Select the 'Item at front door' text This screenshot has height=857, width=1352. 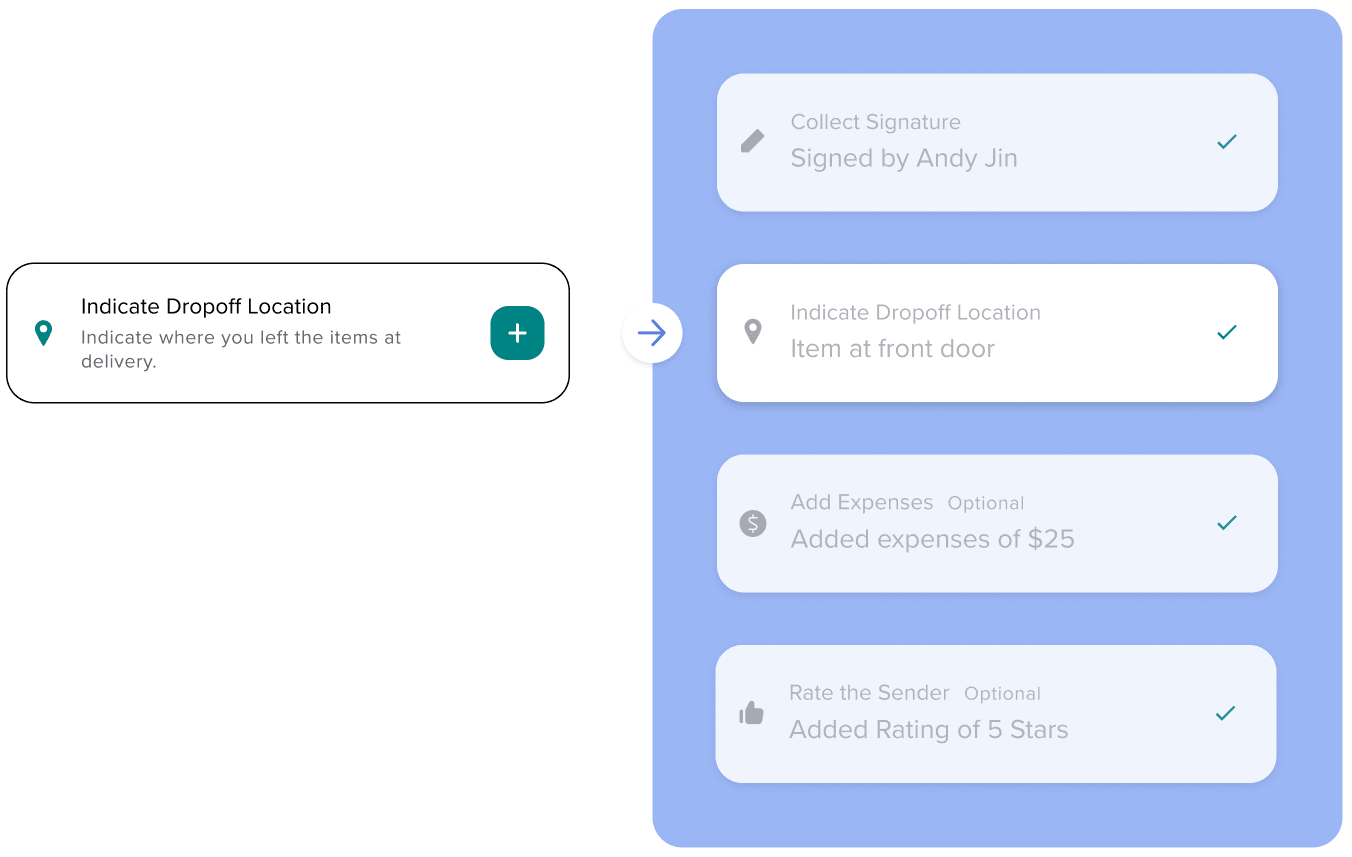[892, 349]
